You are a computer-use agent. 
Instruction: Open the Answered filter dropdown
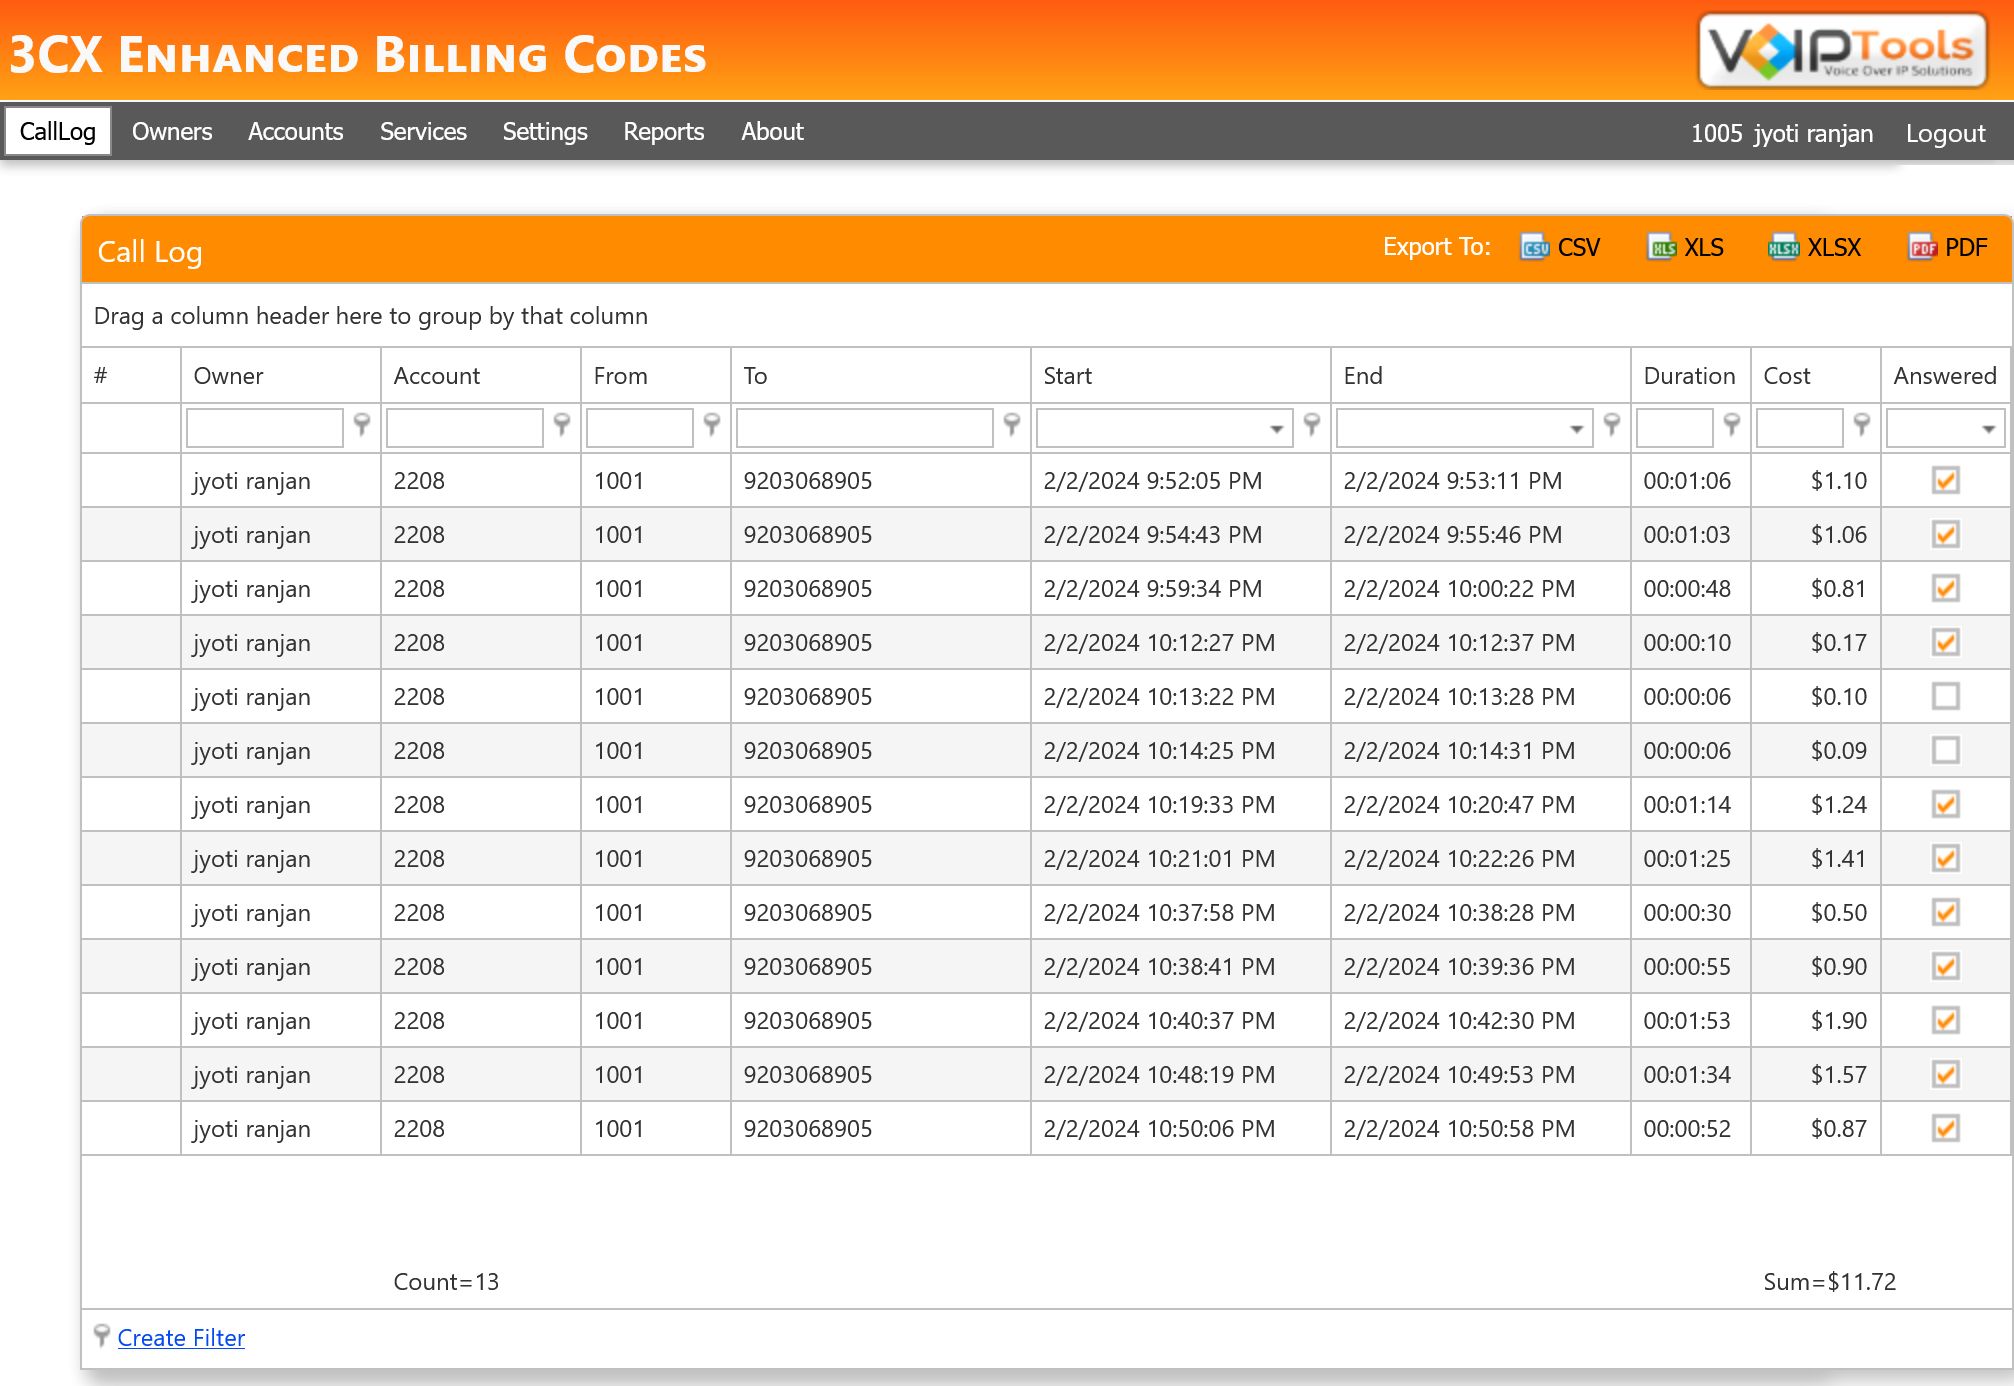pos(1988,427)
